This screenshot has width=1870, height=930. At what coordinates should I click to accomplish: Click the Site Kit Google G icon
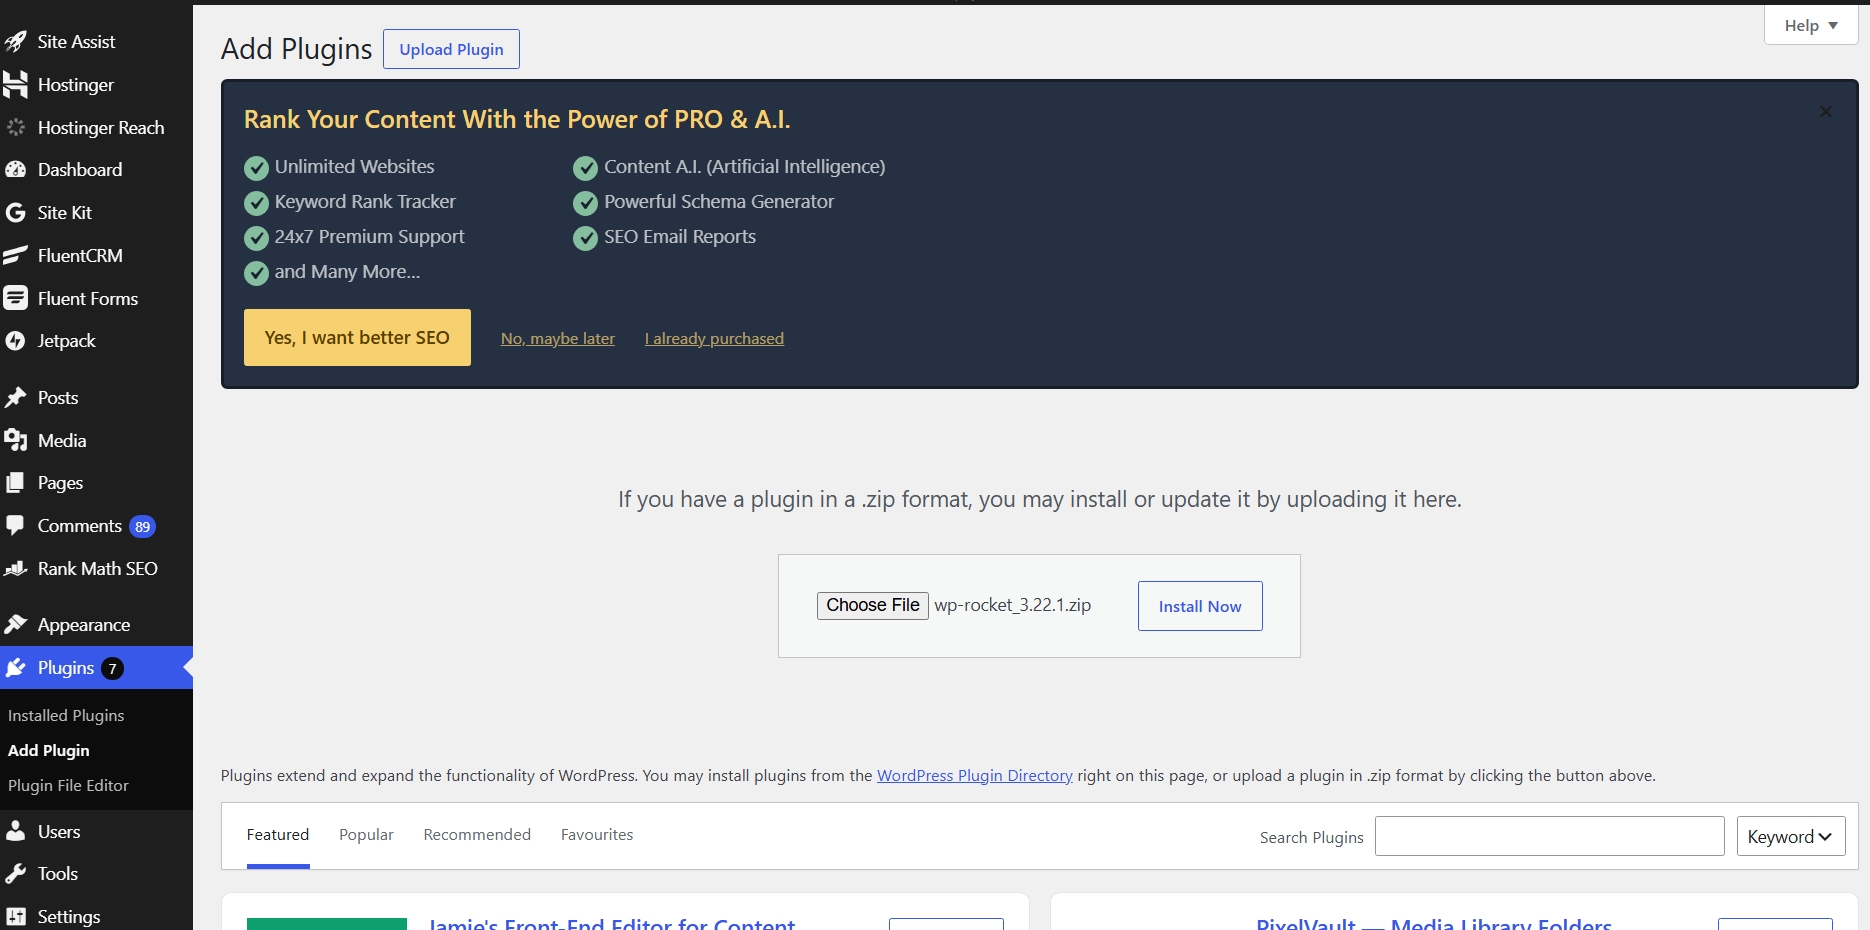pos(15,213)
